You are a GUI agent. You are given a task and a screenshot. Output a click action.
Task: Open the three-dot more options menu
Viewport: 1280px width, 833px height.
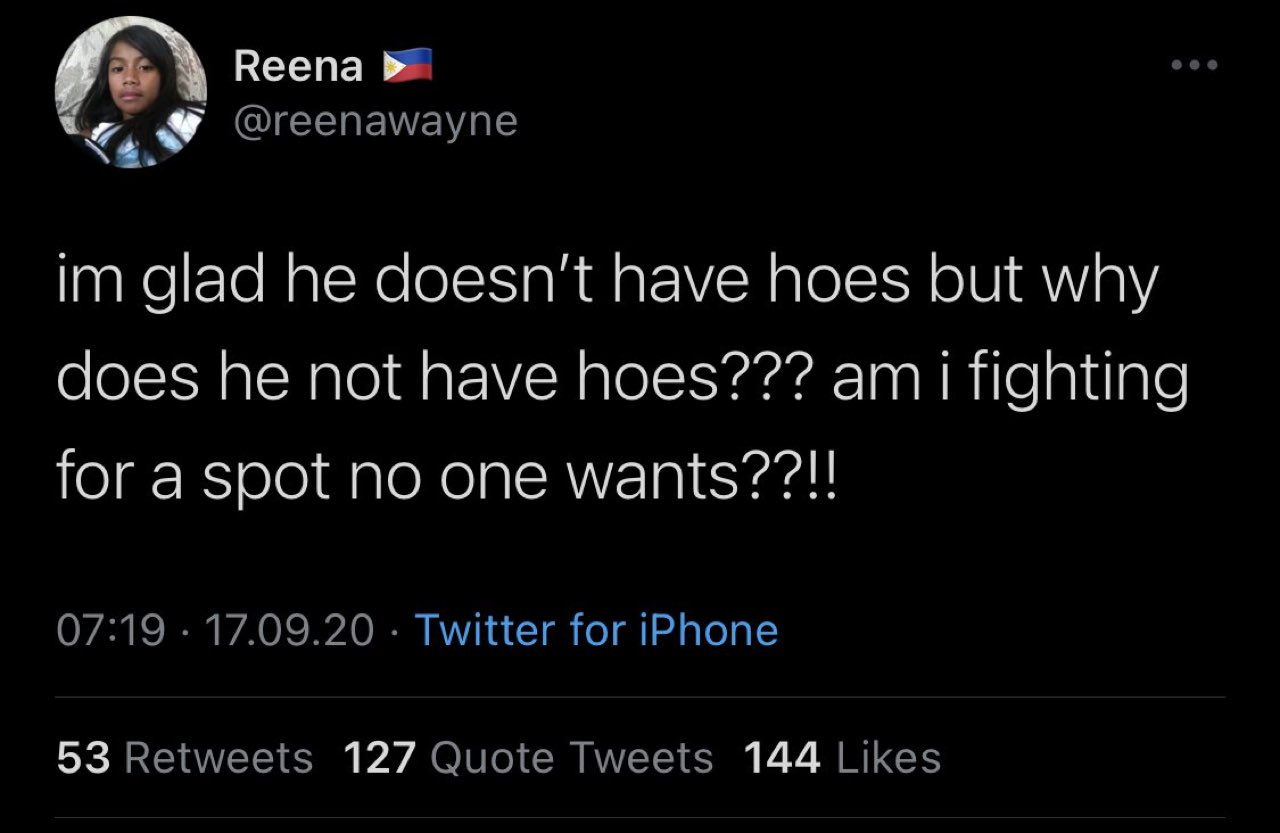pyautogui.click(x=1195, y=66)
